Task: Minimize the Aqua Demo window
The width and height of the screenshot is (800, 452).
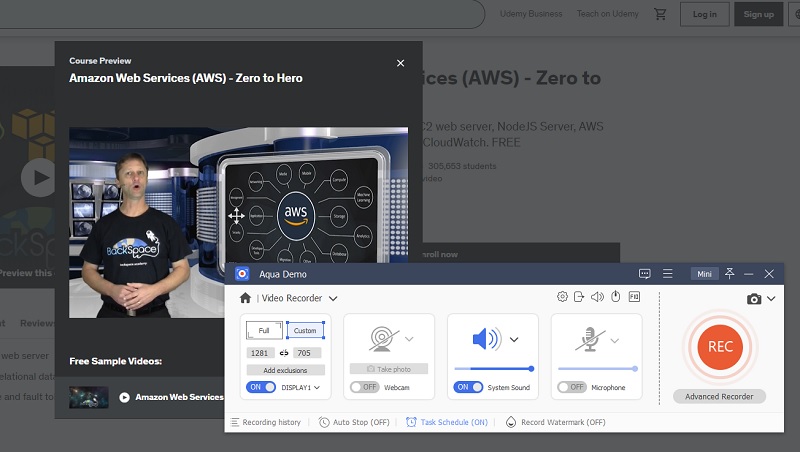Action: (x=748, y=274)
